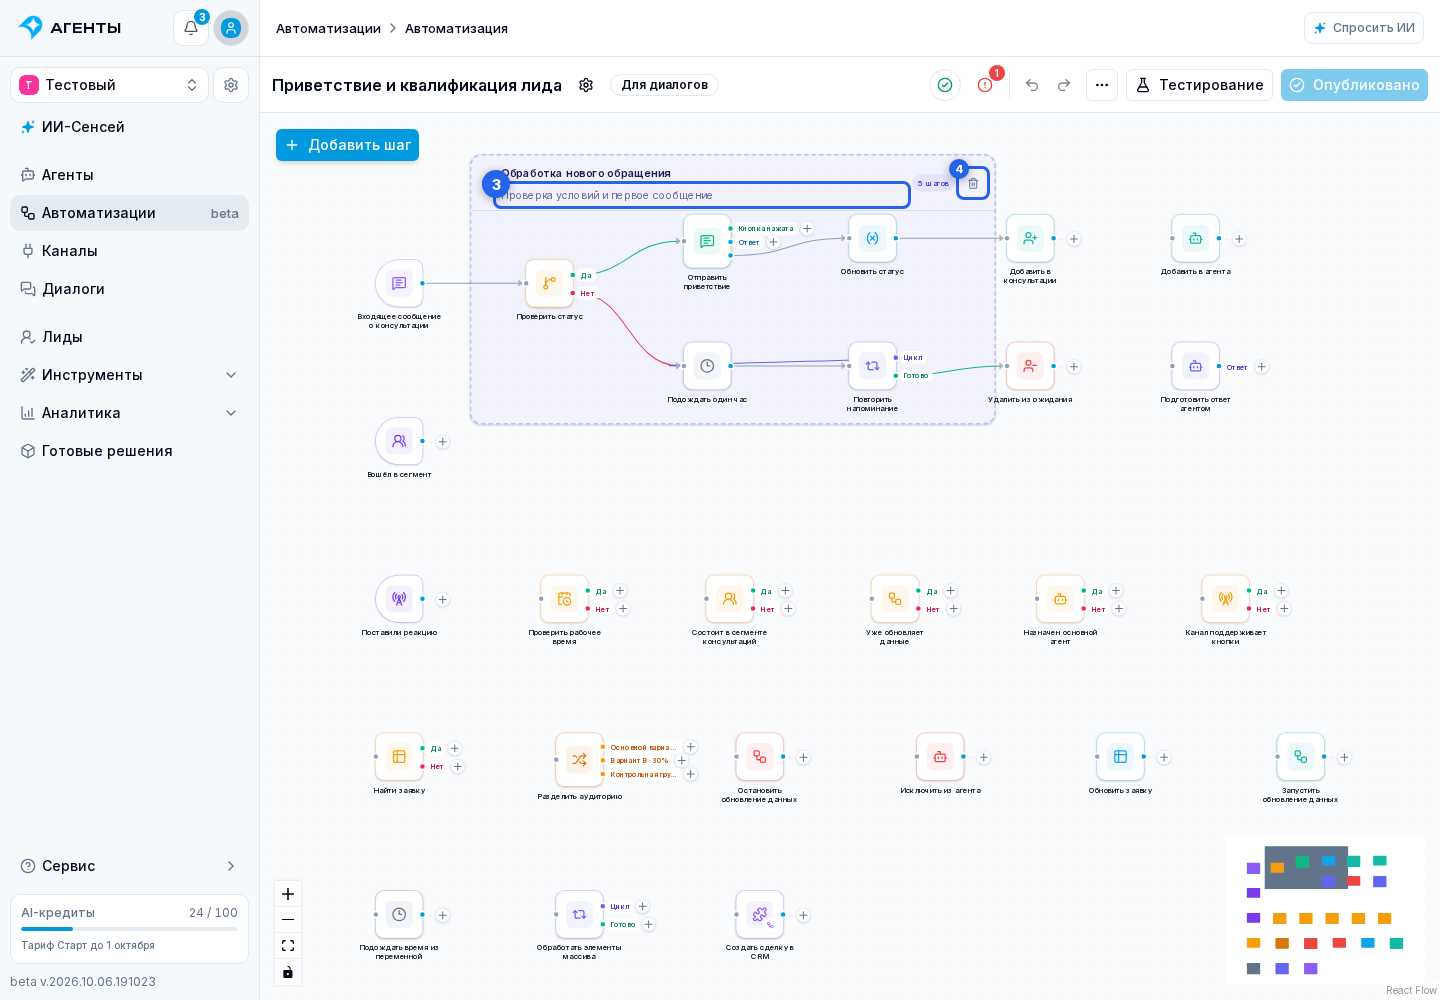Fit the flow view to screen

(288, 946)
